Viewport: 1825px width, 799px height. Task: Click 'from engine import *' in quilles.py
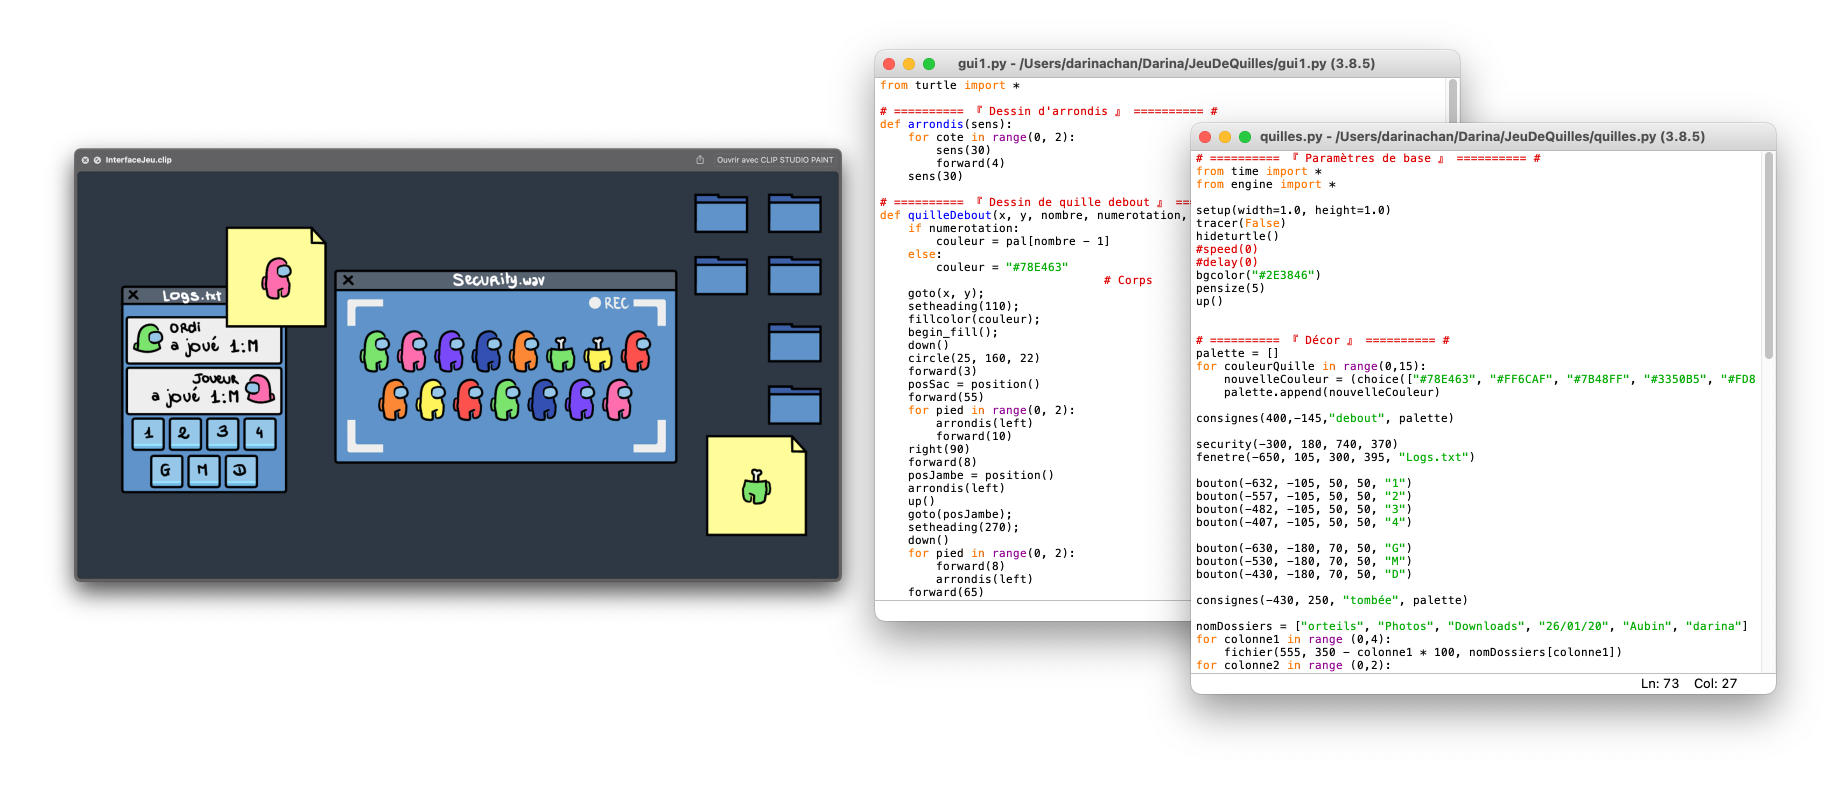[1266, 185]
